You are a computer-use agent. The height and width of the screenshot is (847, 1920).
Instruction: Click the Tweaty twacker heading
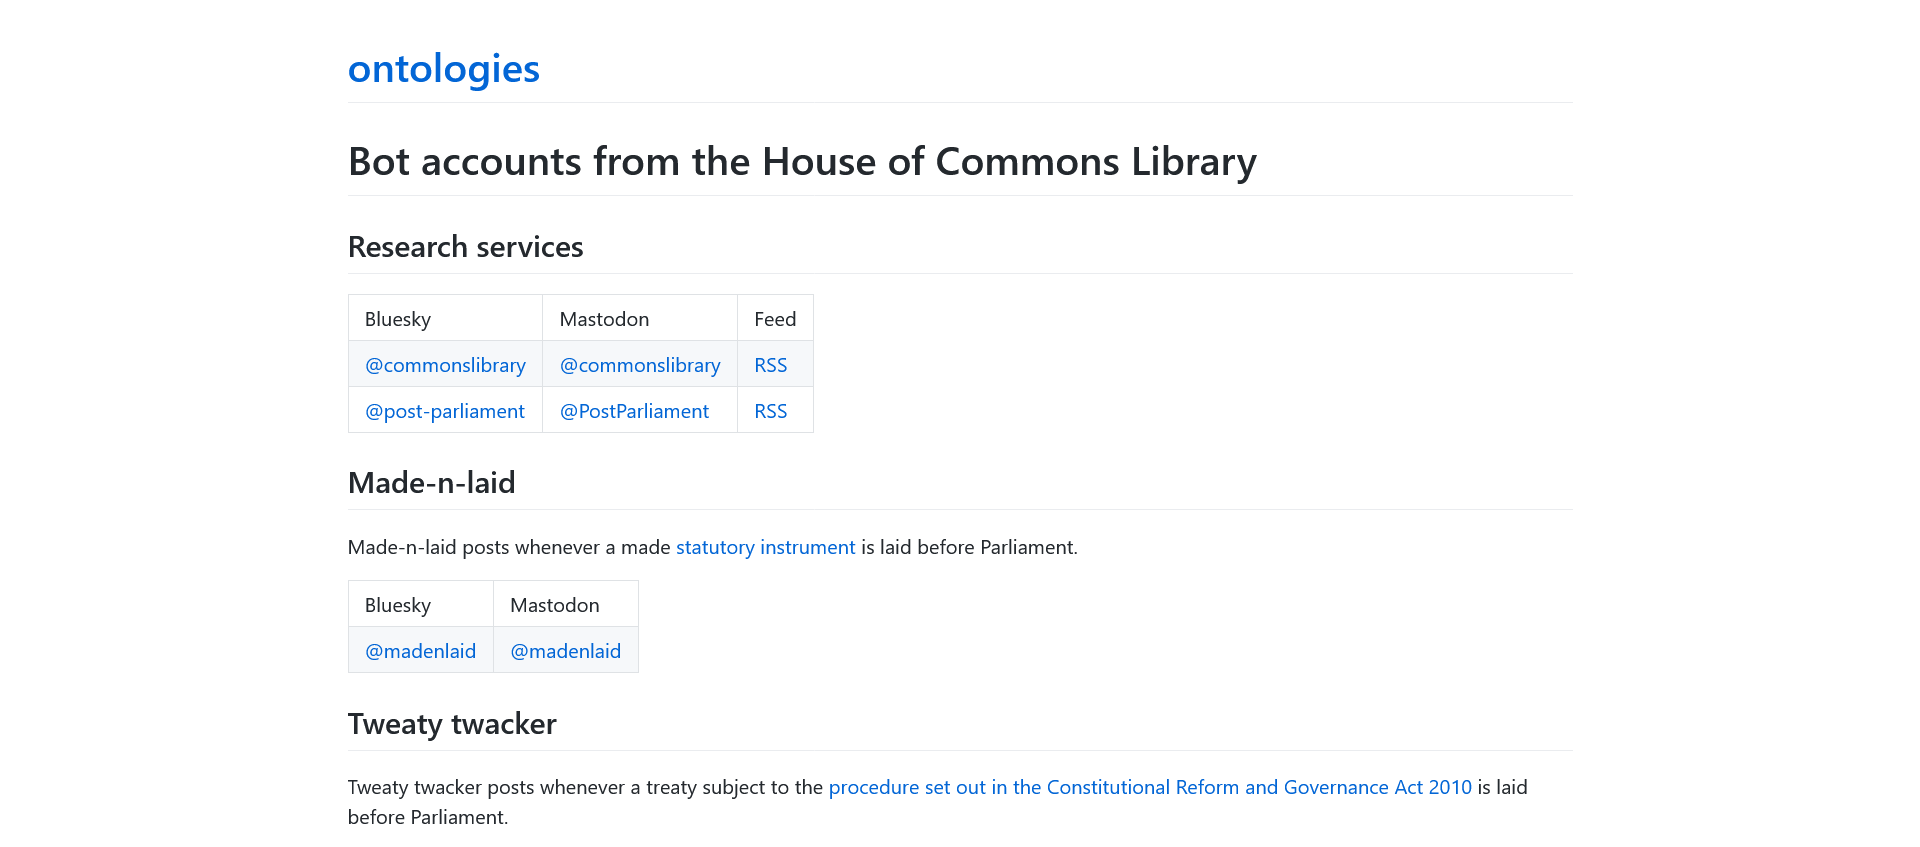(451, 724)
